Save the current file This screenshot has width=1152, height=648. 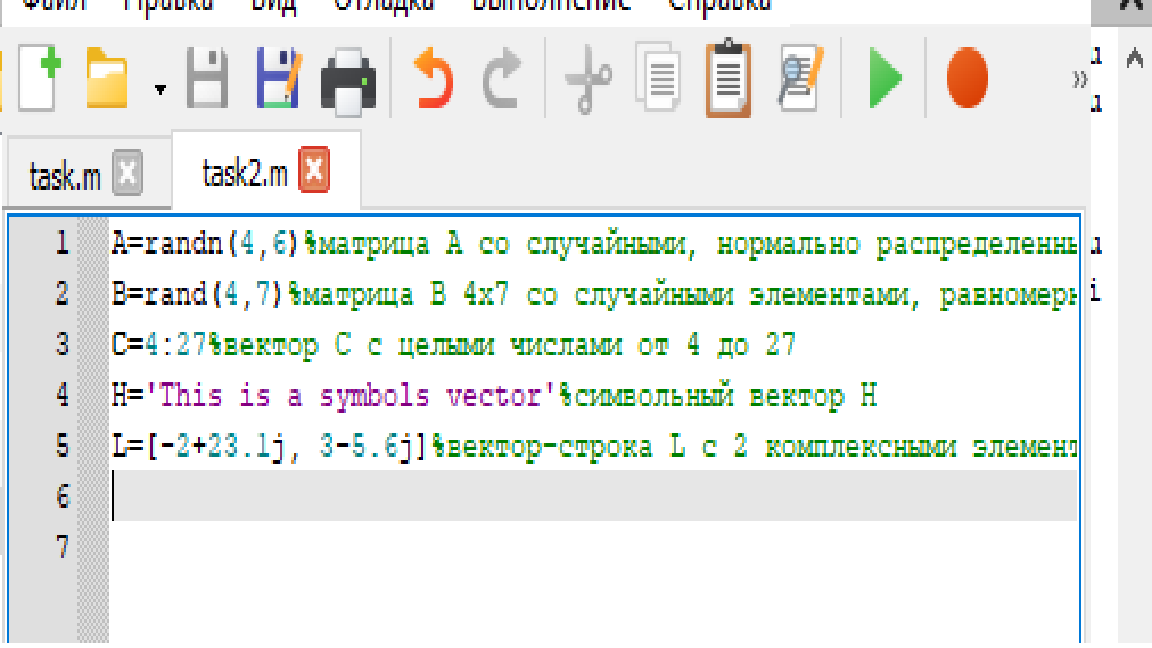(x=208, y=80)
